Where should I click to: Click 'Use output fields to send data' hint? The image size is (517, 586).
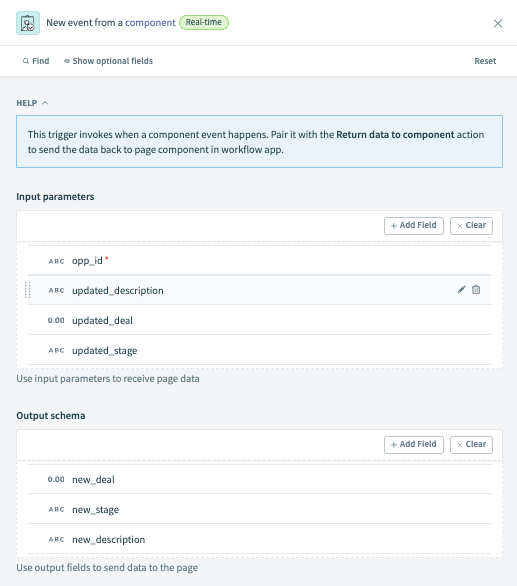[x=107, y=567]
